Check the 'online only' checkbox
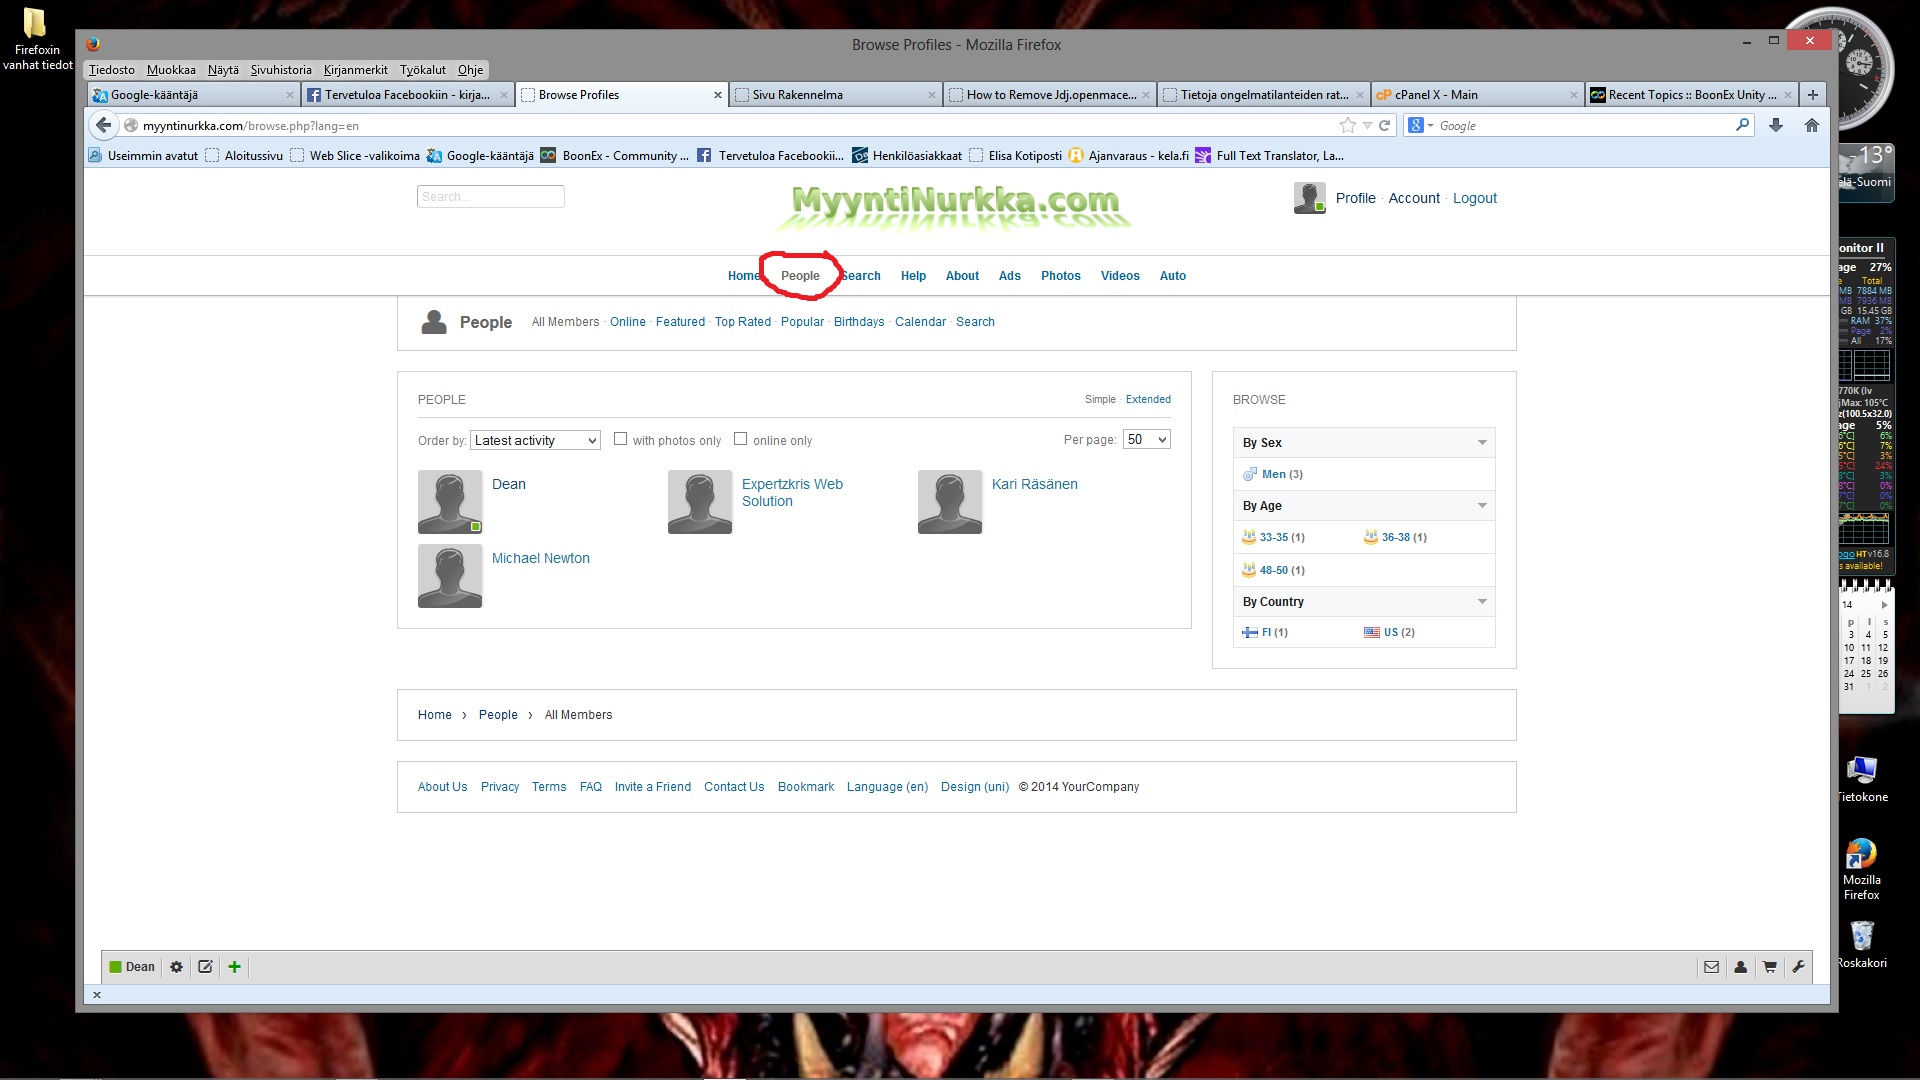1920x1080 pixels. click(740, 439)
